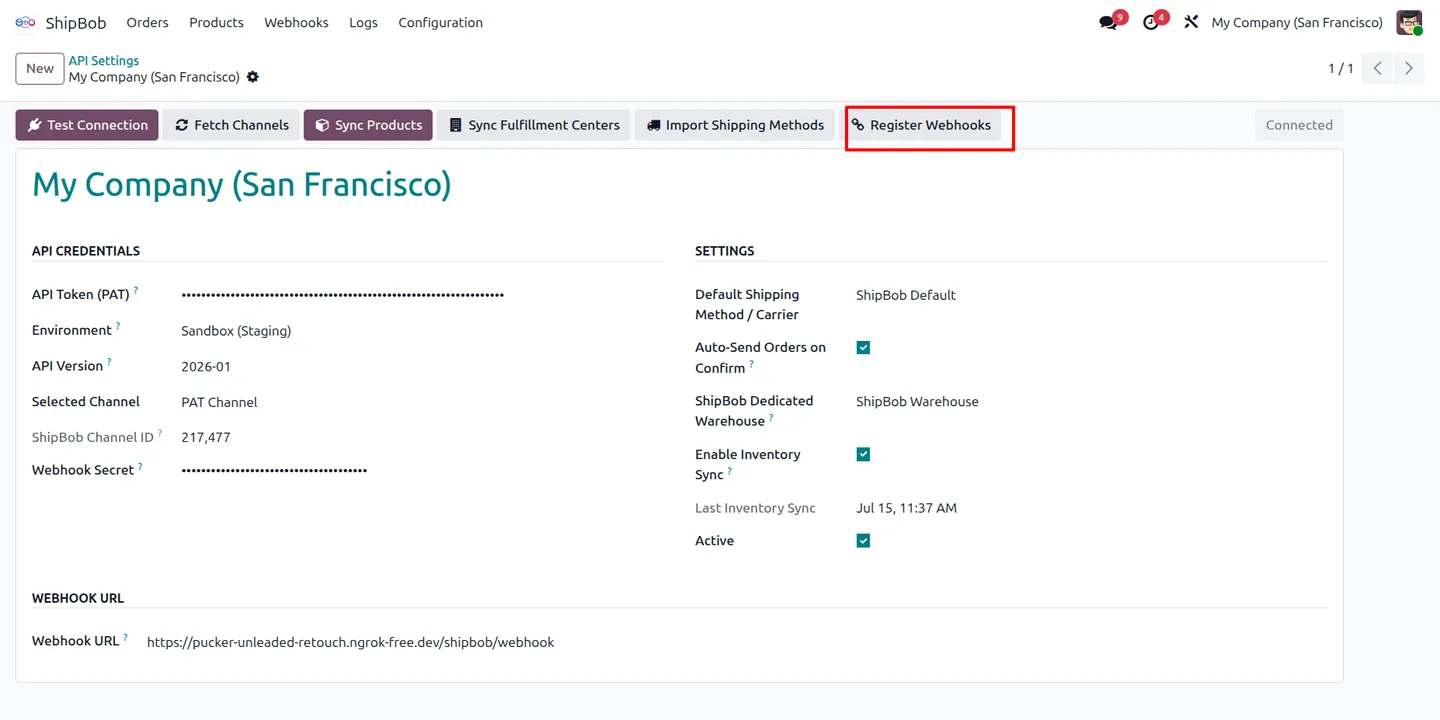Viewport: 1440px width, 720px height.
Task: Open the activities clock icon
Action: (x=1151, y=22)
